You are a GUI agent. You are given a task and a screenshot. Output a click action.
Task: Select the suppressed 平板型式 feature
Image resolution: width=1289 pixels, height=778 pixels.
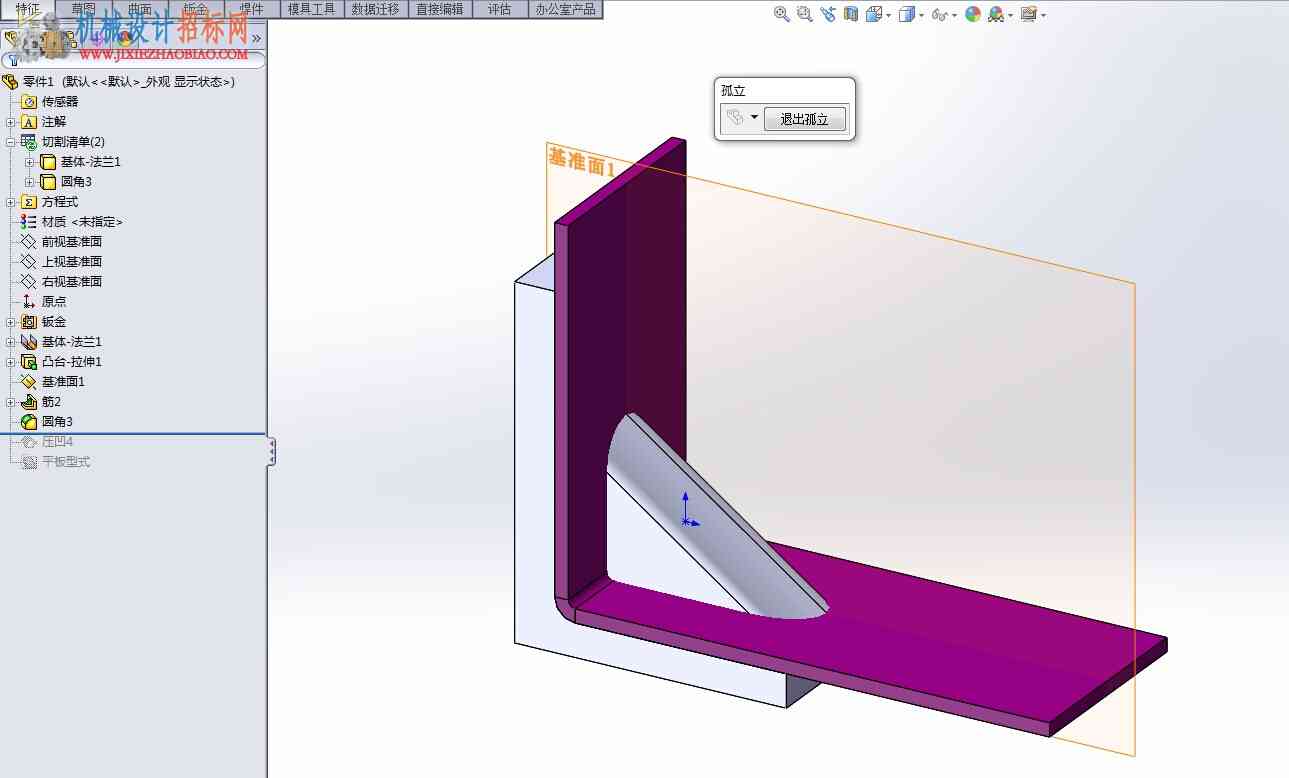[55, 462]
